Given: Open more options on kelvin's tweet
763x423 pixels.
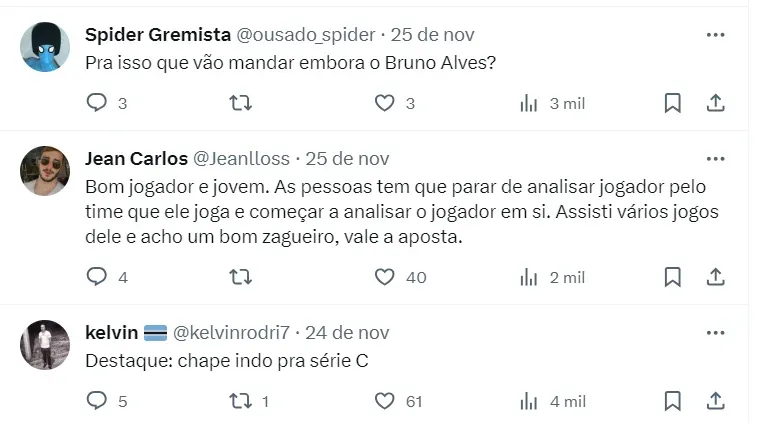Looking at the screenshot, I should pyautogui.click(x=715, y=332).
